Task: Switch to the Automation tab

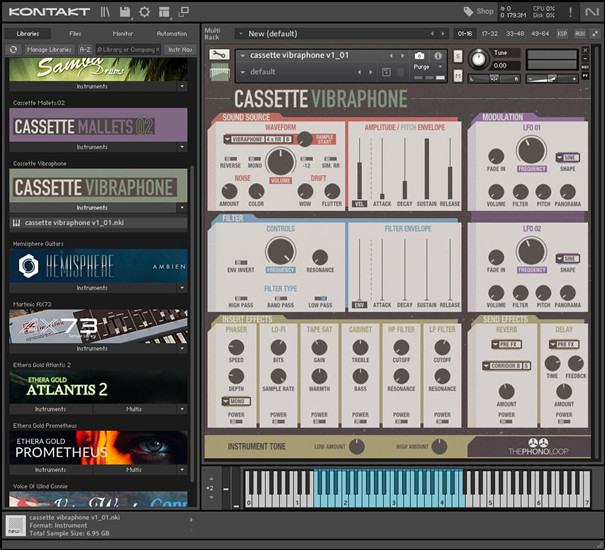Action: 171,33
